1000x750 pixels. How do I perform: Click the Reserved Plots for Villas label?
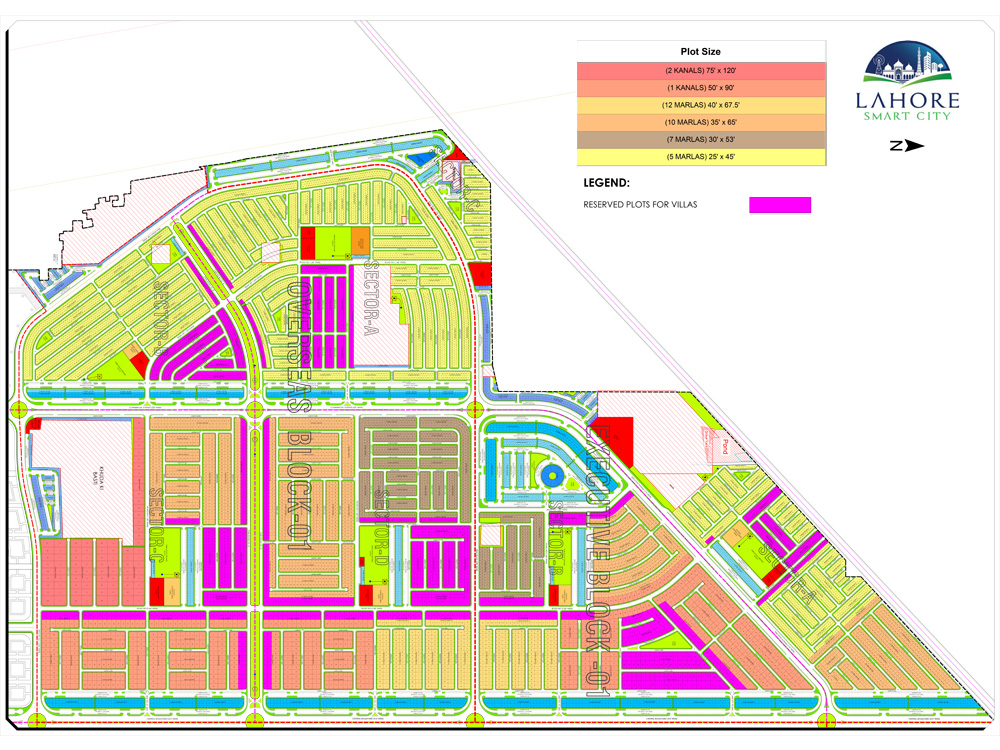[640, 205]
